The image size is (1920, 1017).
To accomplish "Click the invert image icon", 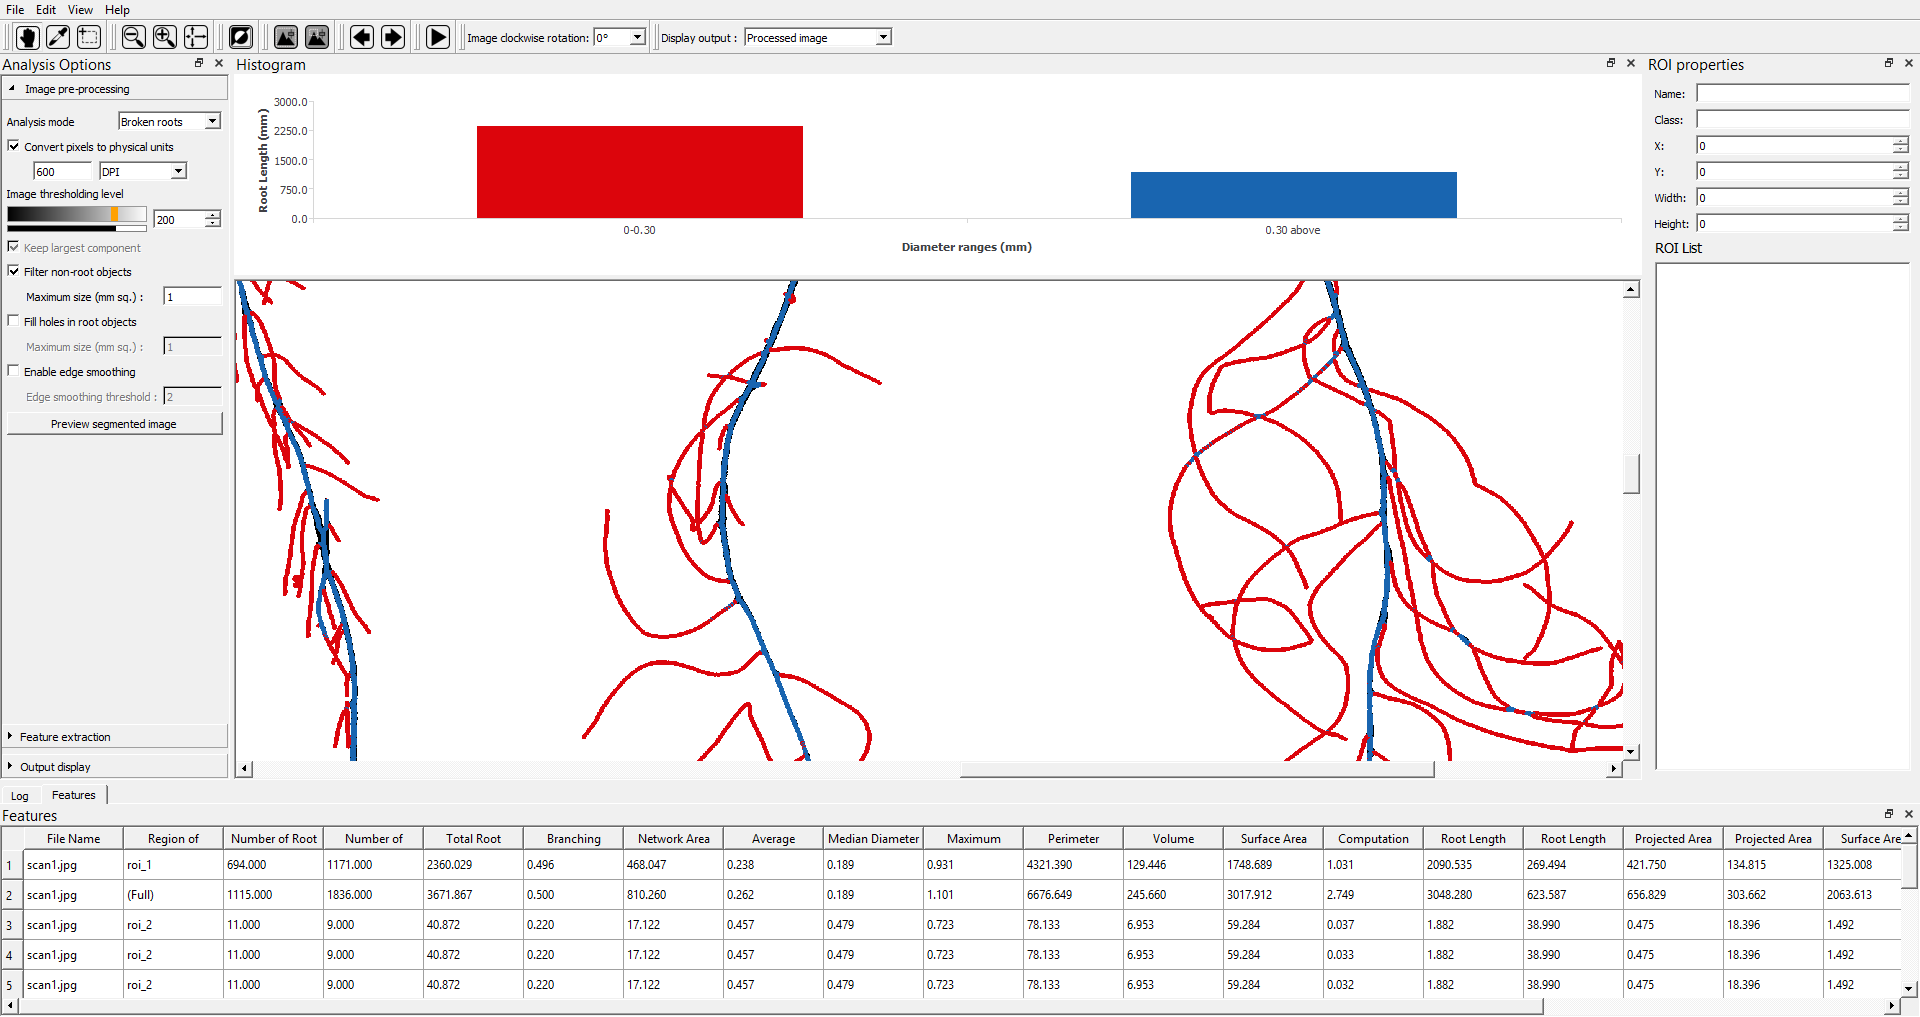I will pos(241,37).
